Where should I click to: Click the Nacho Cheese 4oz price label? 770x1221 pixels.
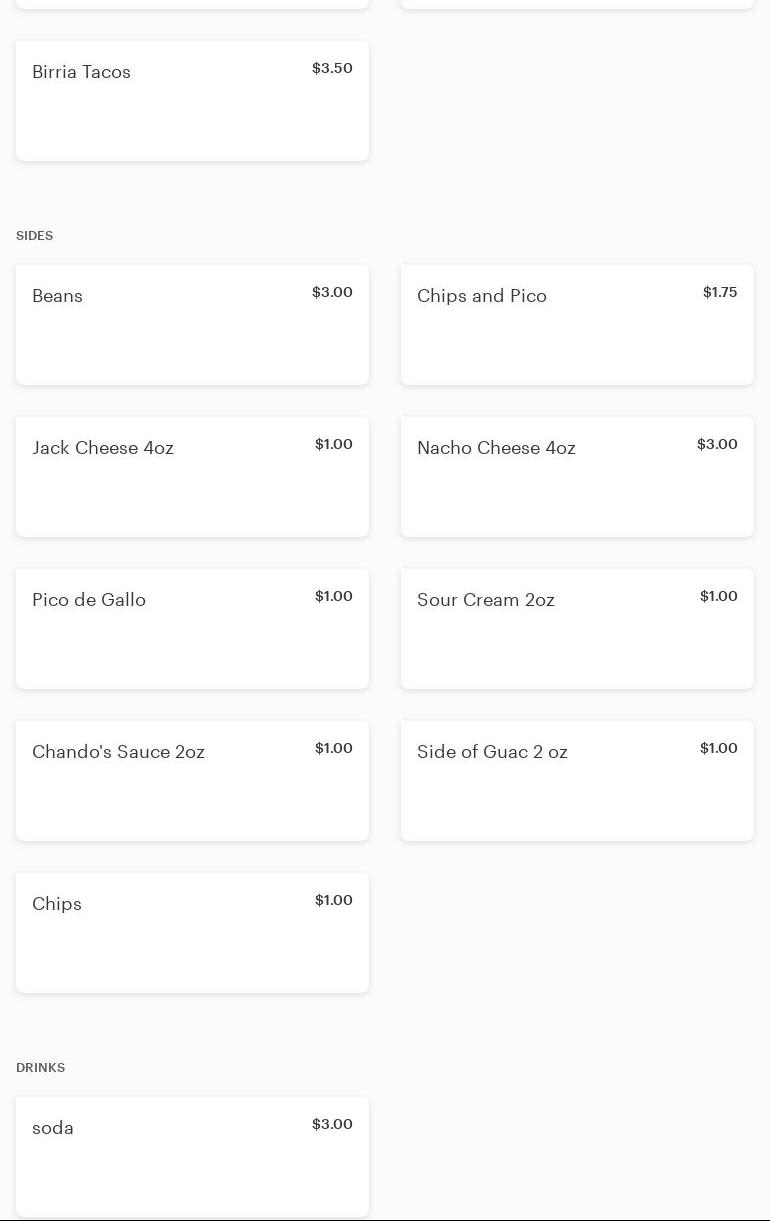coord(717,444)
